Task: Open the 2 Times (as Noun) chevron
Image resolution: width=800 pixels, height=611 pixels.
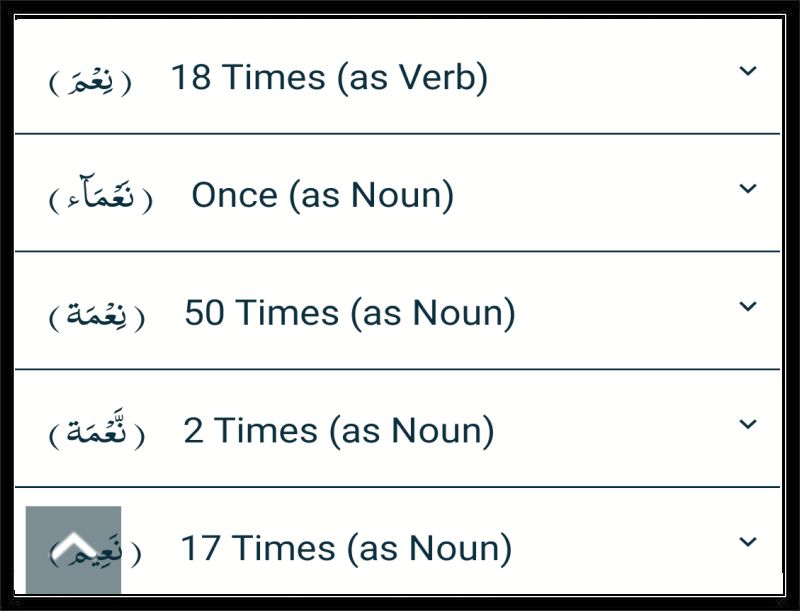Action: [747, 424]
